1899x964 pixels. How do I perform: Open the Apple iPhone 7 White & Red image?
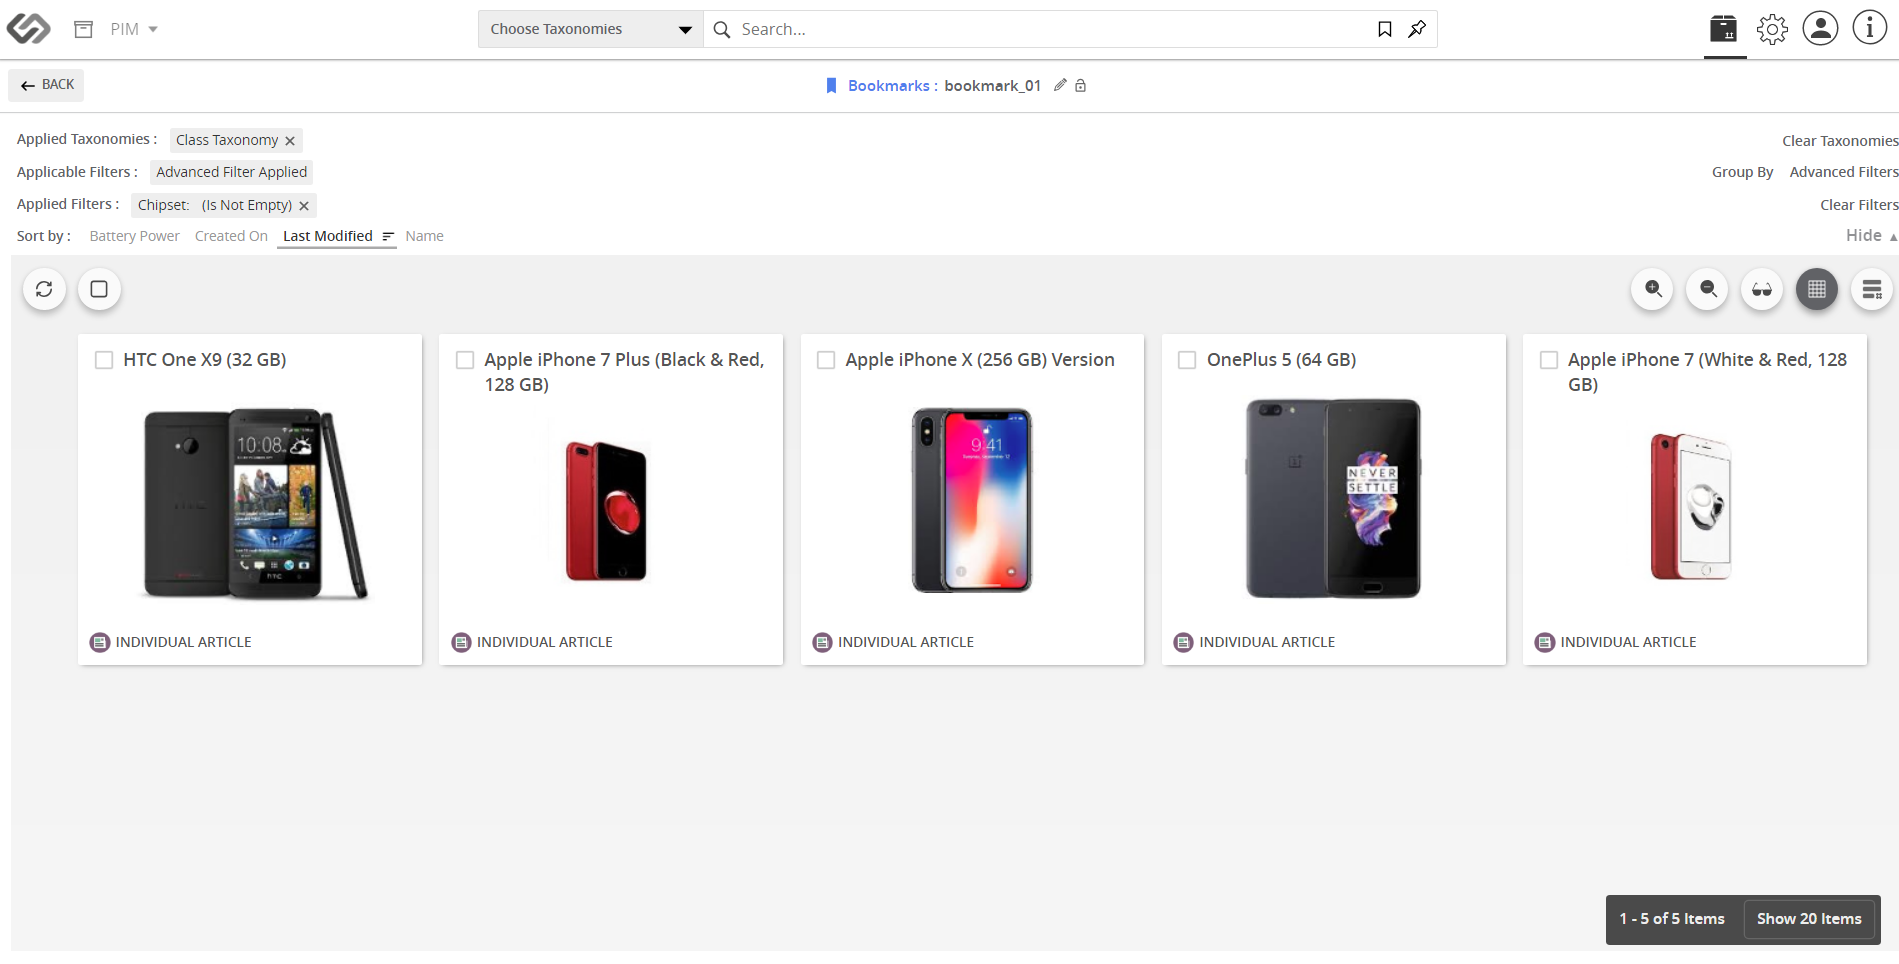click(x=1691, y=507)
